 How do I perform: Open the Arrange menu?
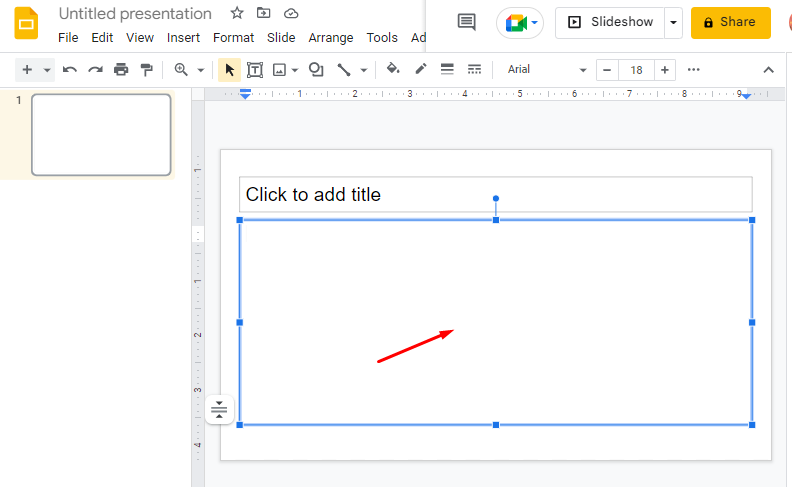(331, 38)
